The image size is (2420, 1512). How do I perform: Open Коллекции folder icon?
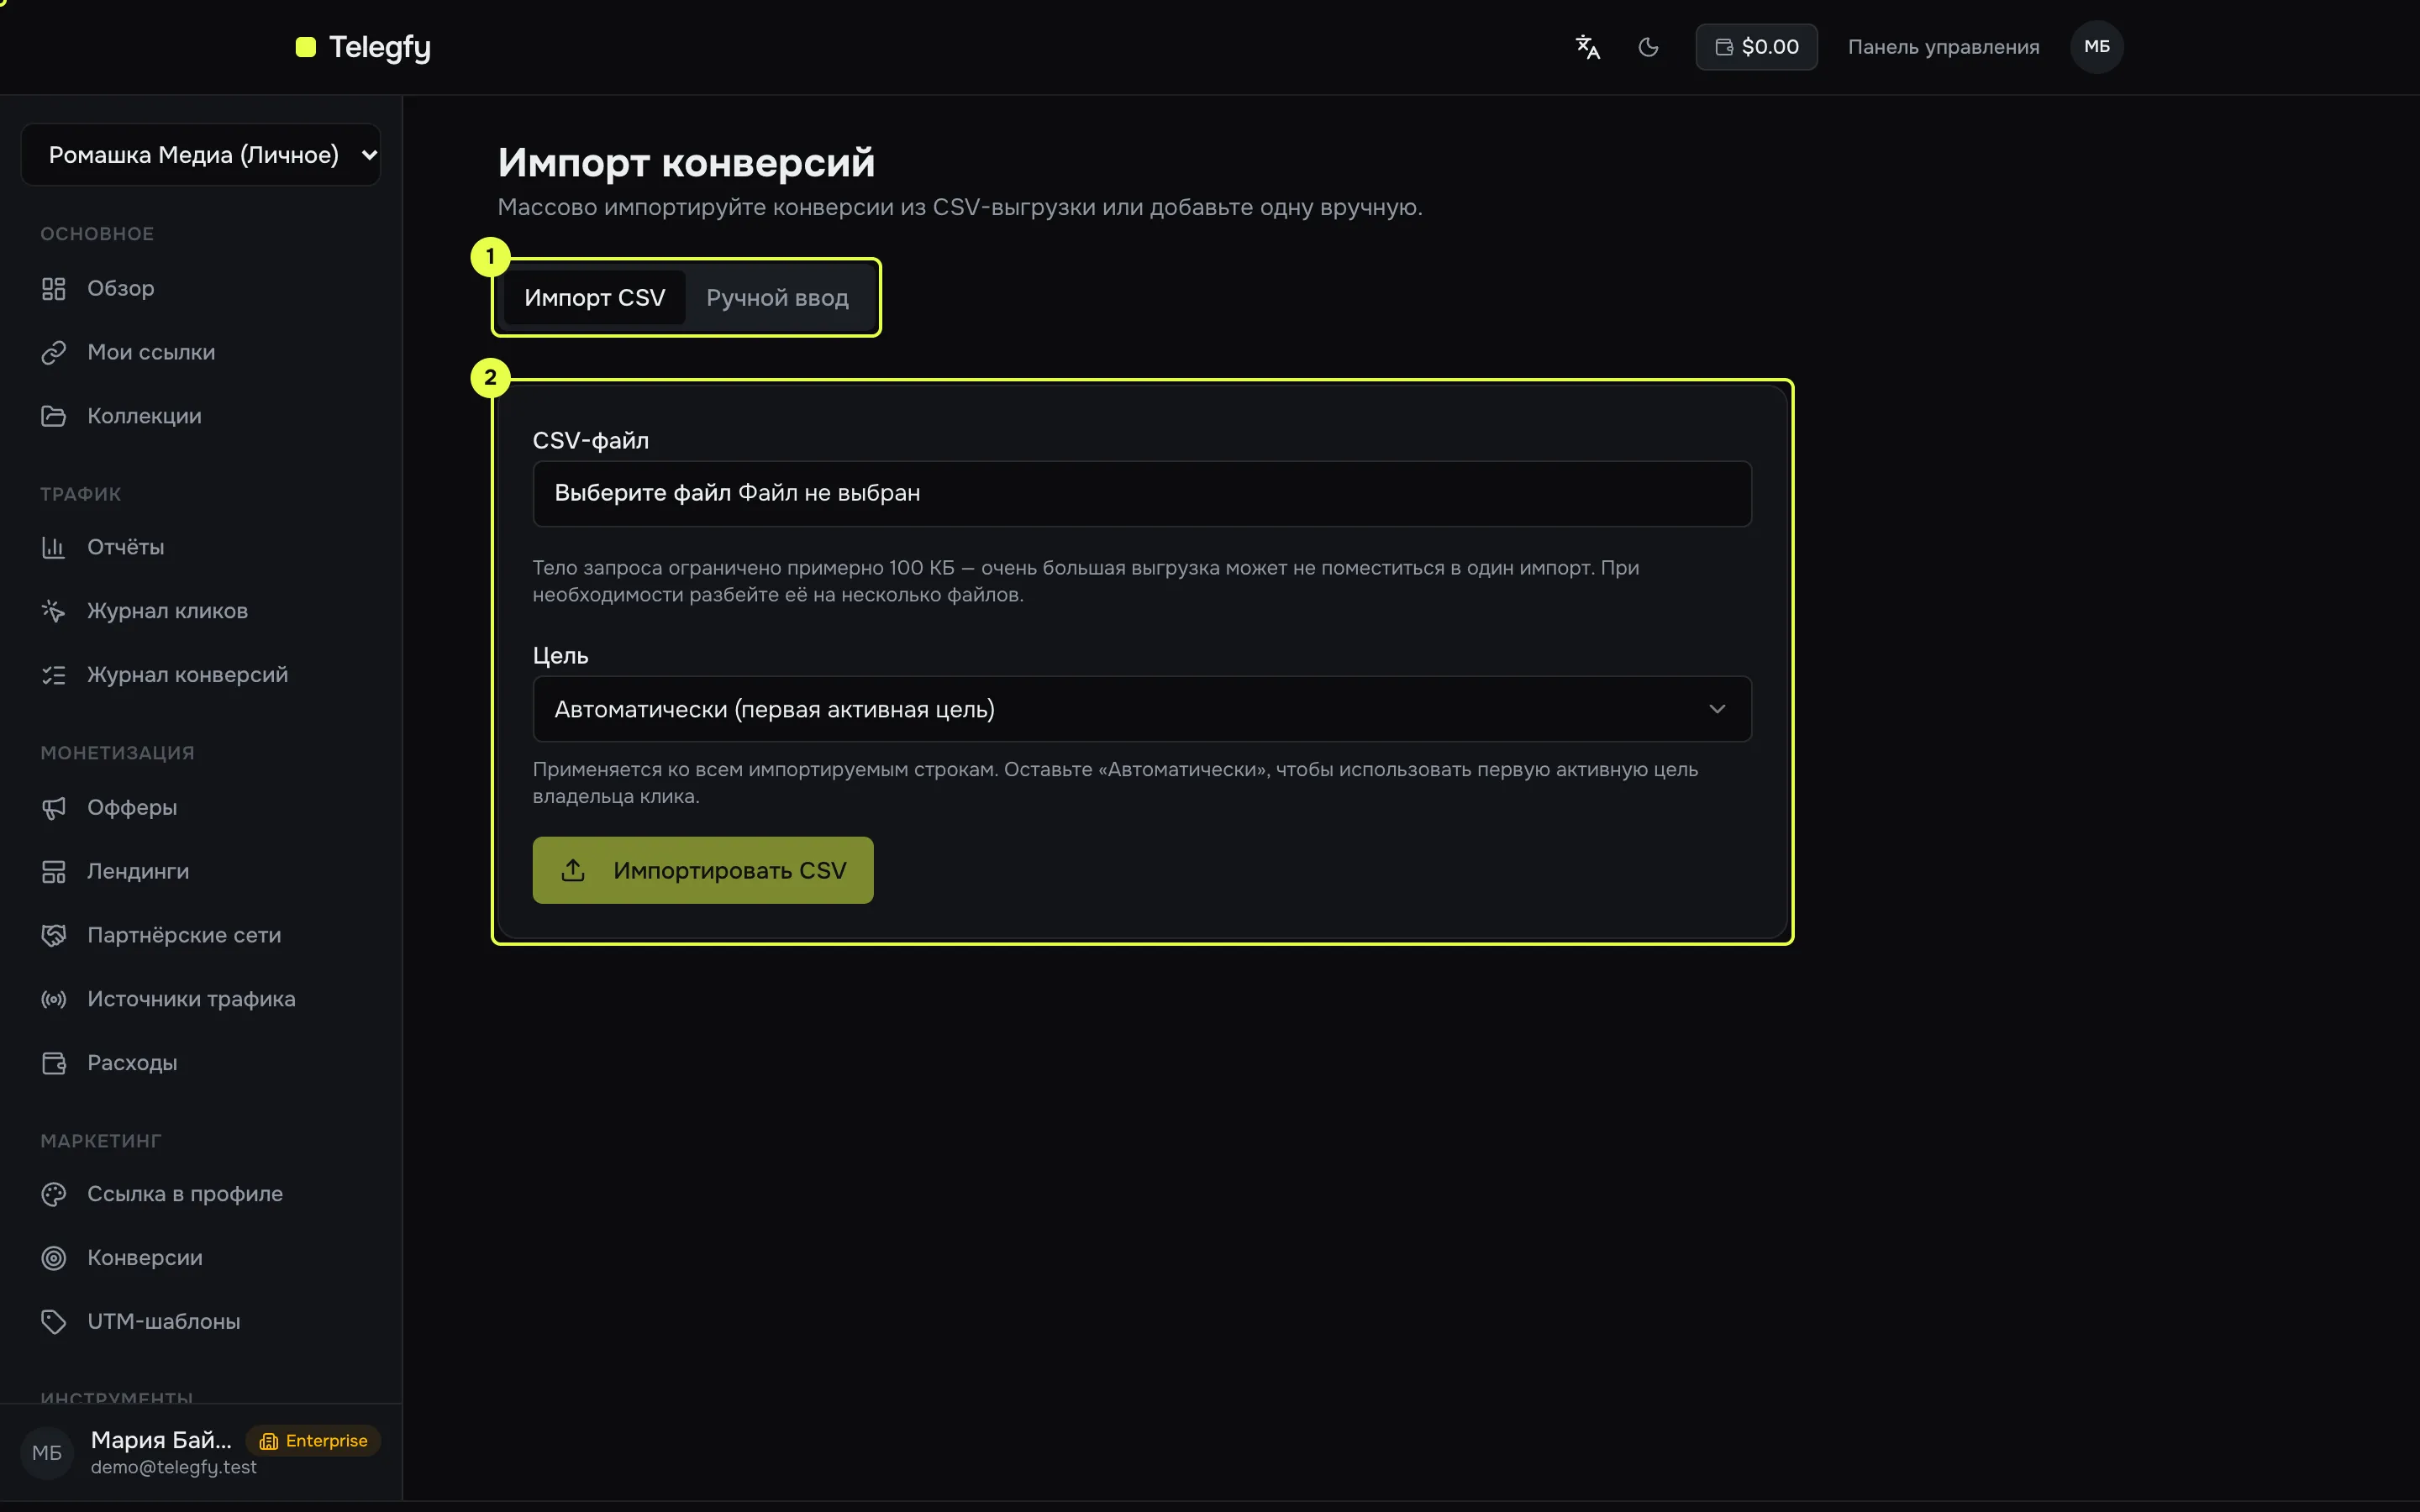tap(53, 417)
